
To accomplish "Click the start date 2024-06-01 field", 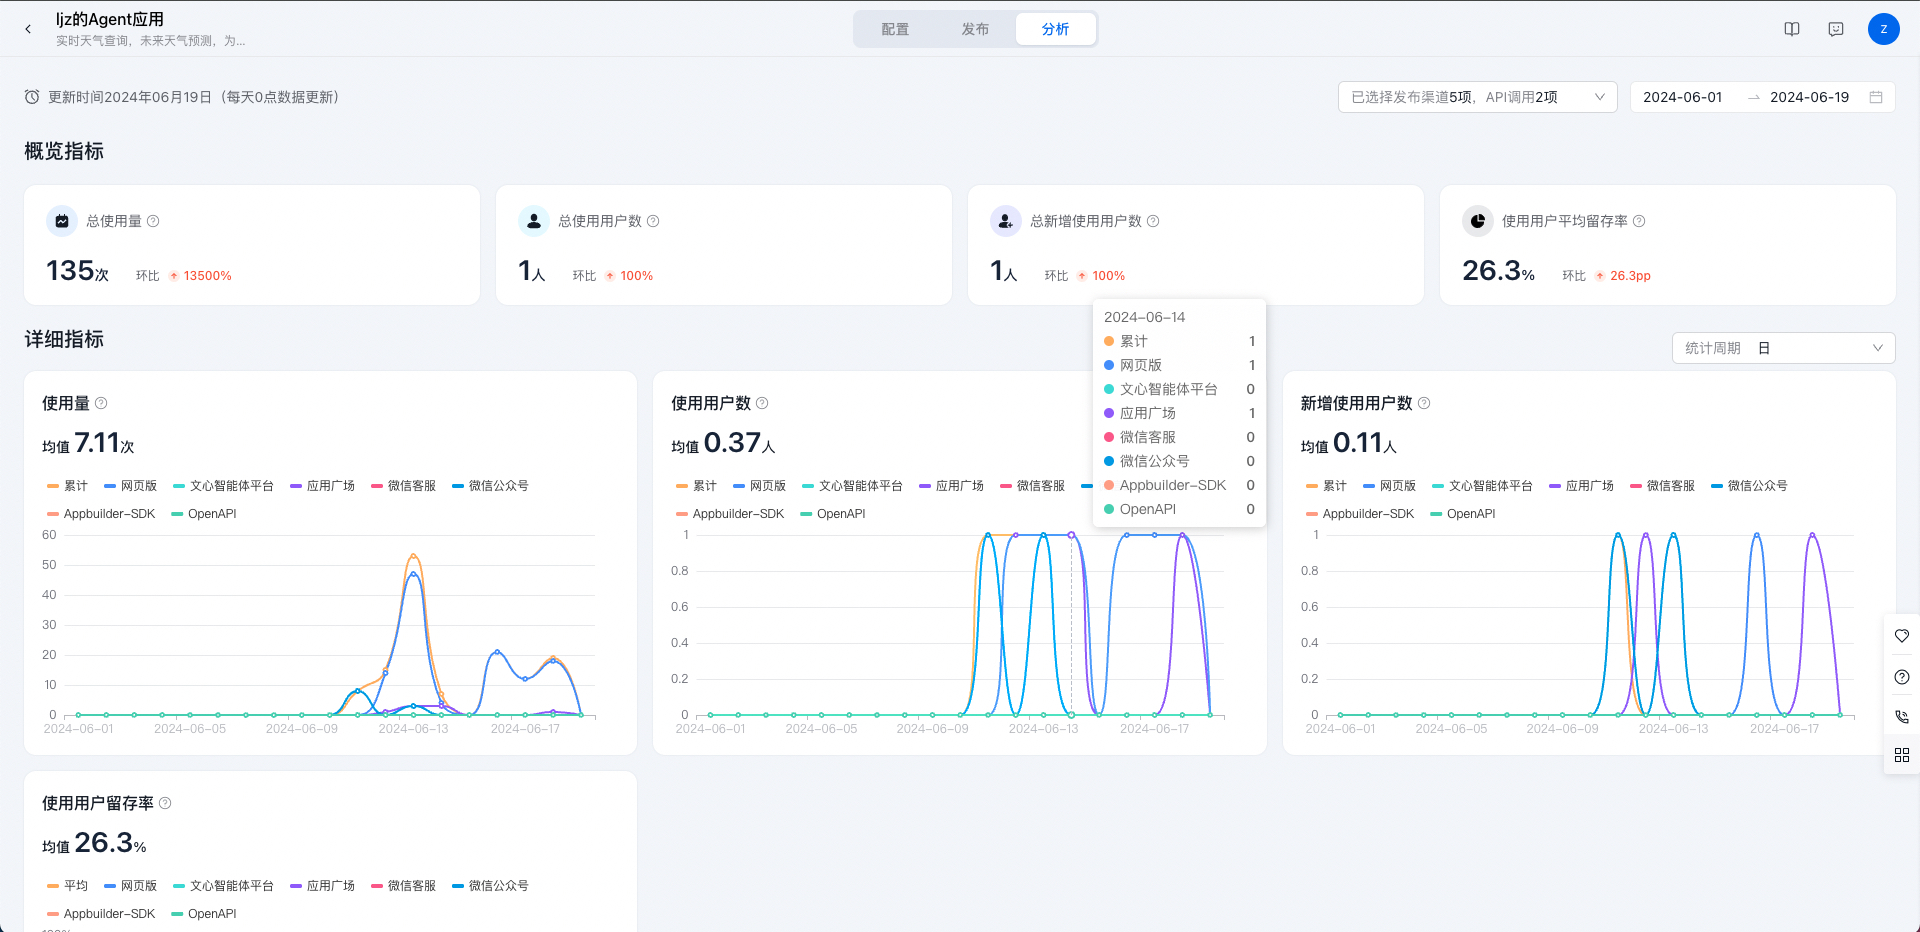I will coord(1683,97).
